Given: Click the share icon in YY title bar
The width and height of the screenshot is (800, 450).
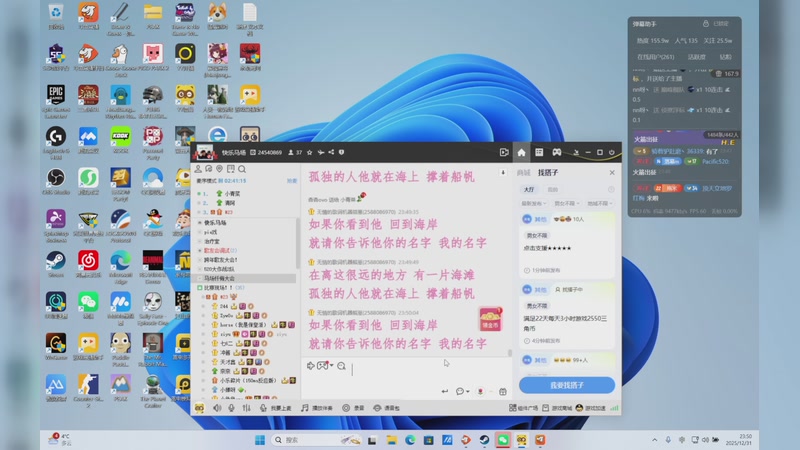Looking at the screenshot, I should (x=331, y=152).
